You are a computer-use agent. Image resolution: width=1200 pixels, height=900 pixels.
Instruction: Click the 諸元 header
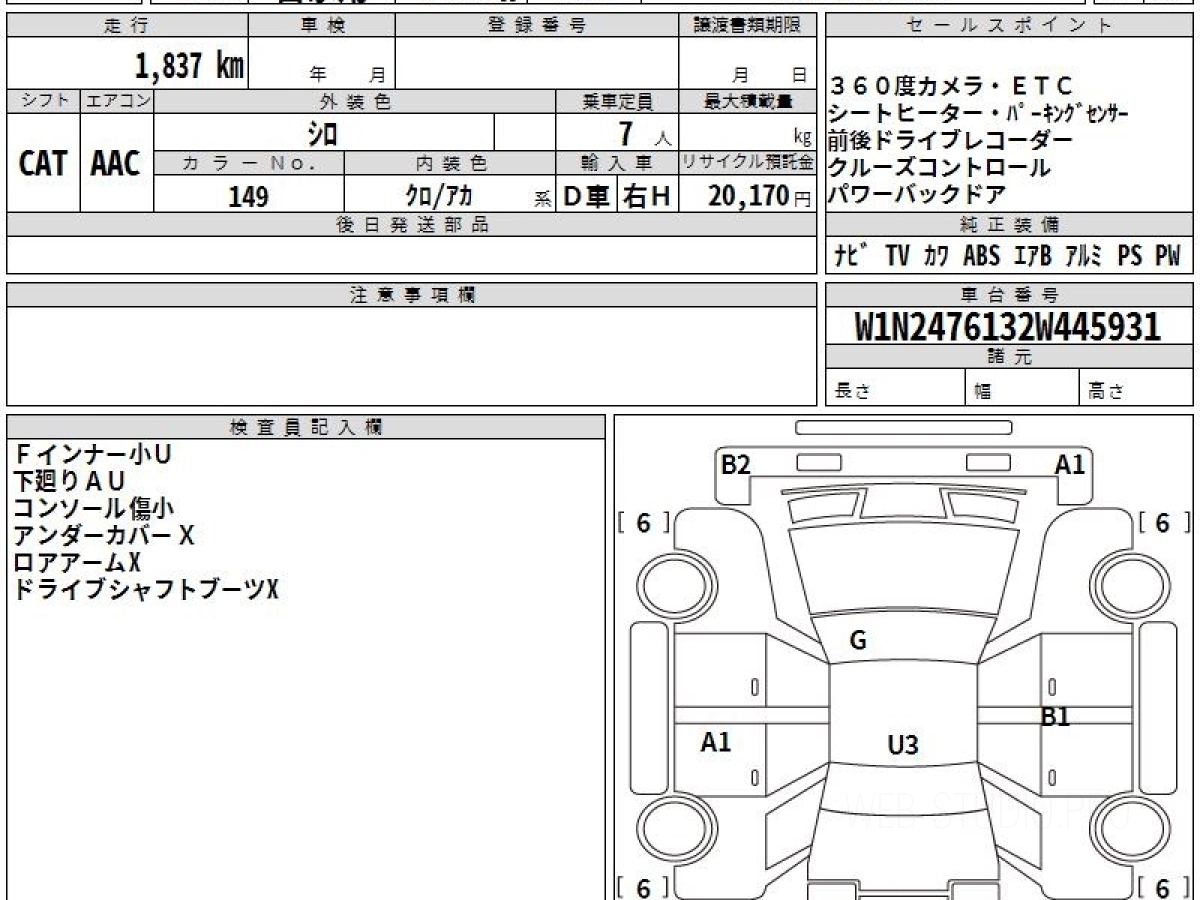[x=1009, y=357]
